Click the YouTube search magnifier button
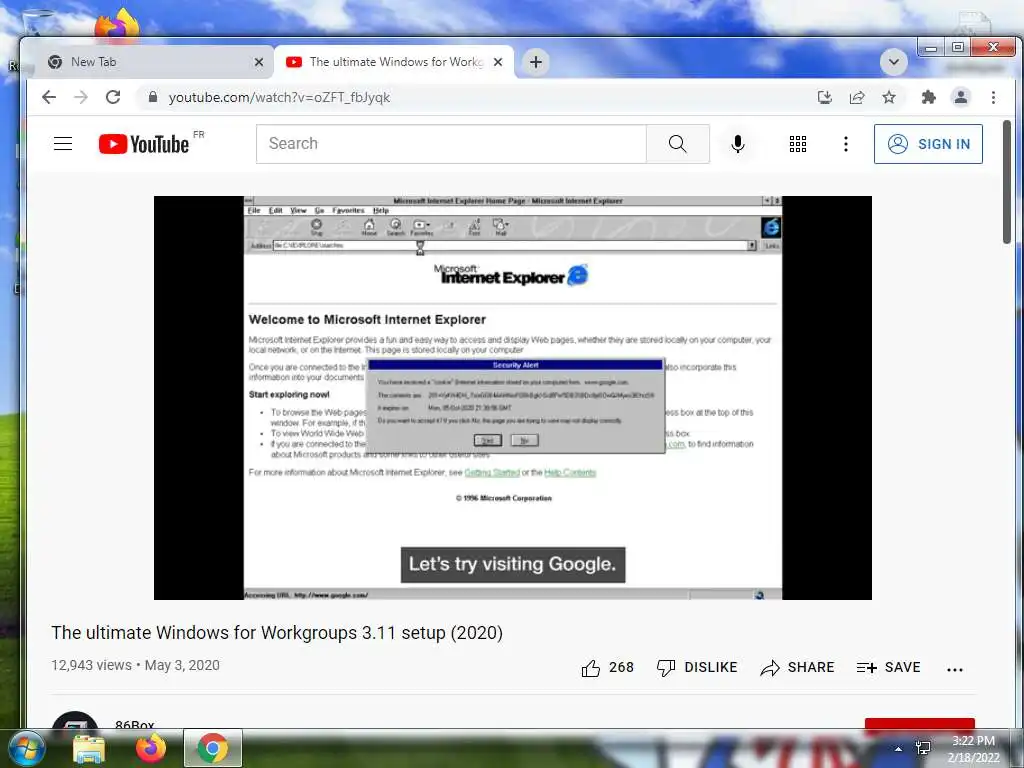 coord(677,144)
